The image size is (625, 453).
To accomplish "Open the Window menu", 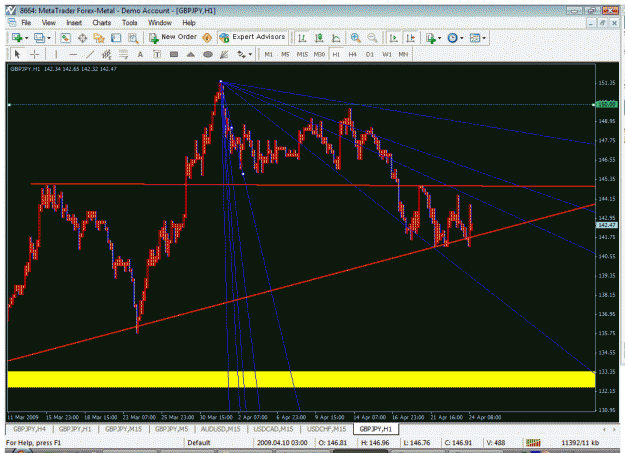I will [x=160, y=23].
